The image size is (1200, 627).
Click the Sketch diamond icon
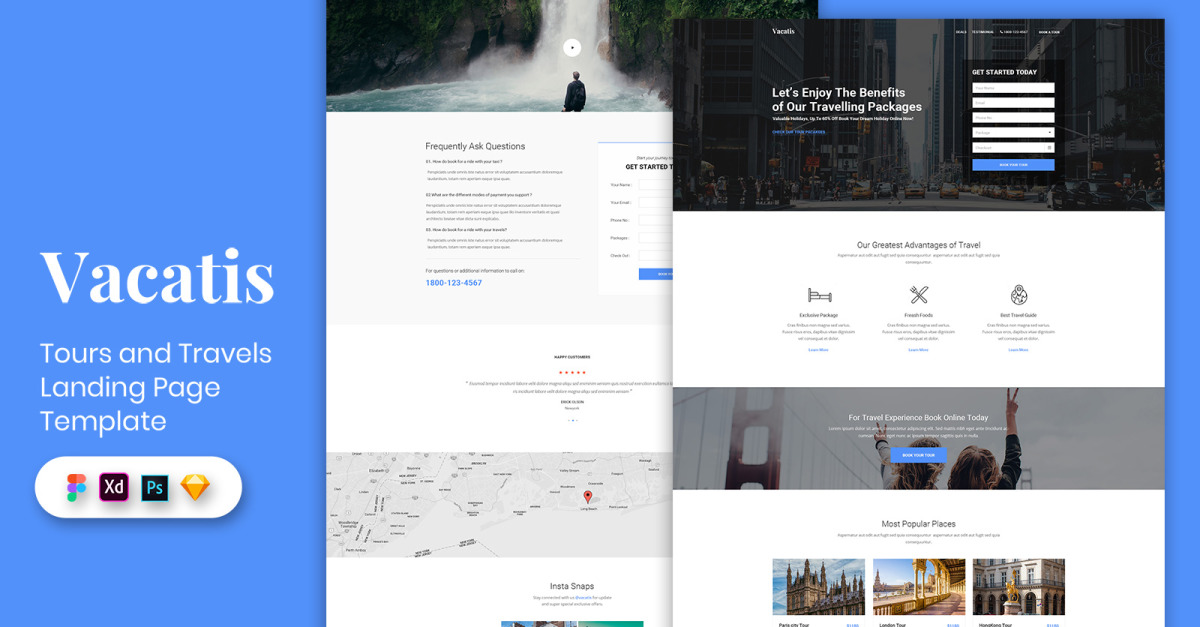(195, 488)
